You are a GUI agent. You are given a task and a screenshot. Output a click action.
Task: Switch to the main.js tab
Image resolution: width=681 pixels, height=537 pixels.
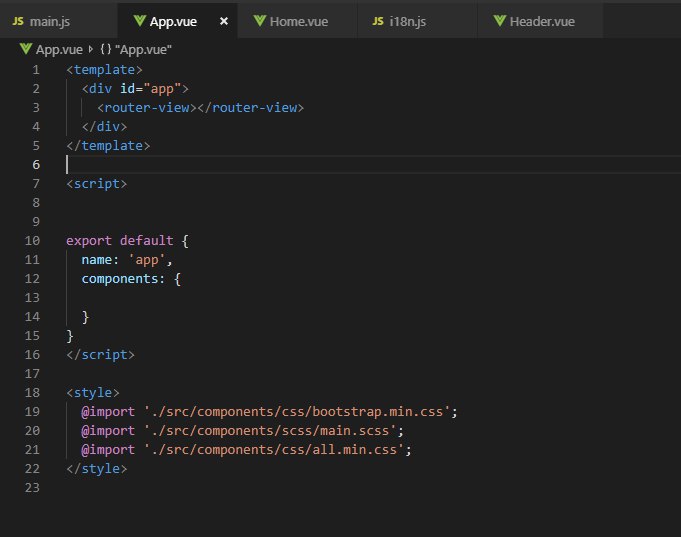click(59, 21)
